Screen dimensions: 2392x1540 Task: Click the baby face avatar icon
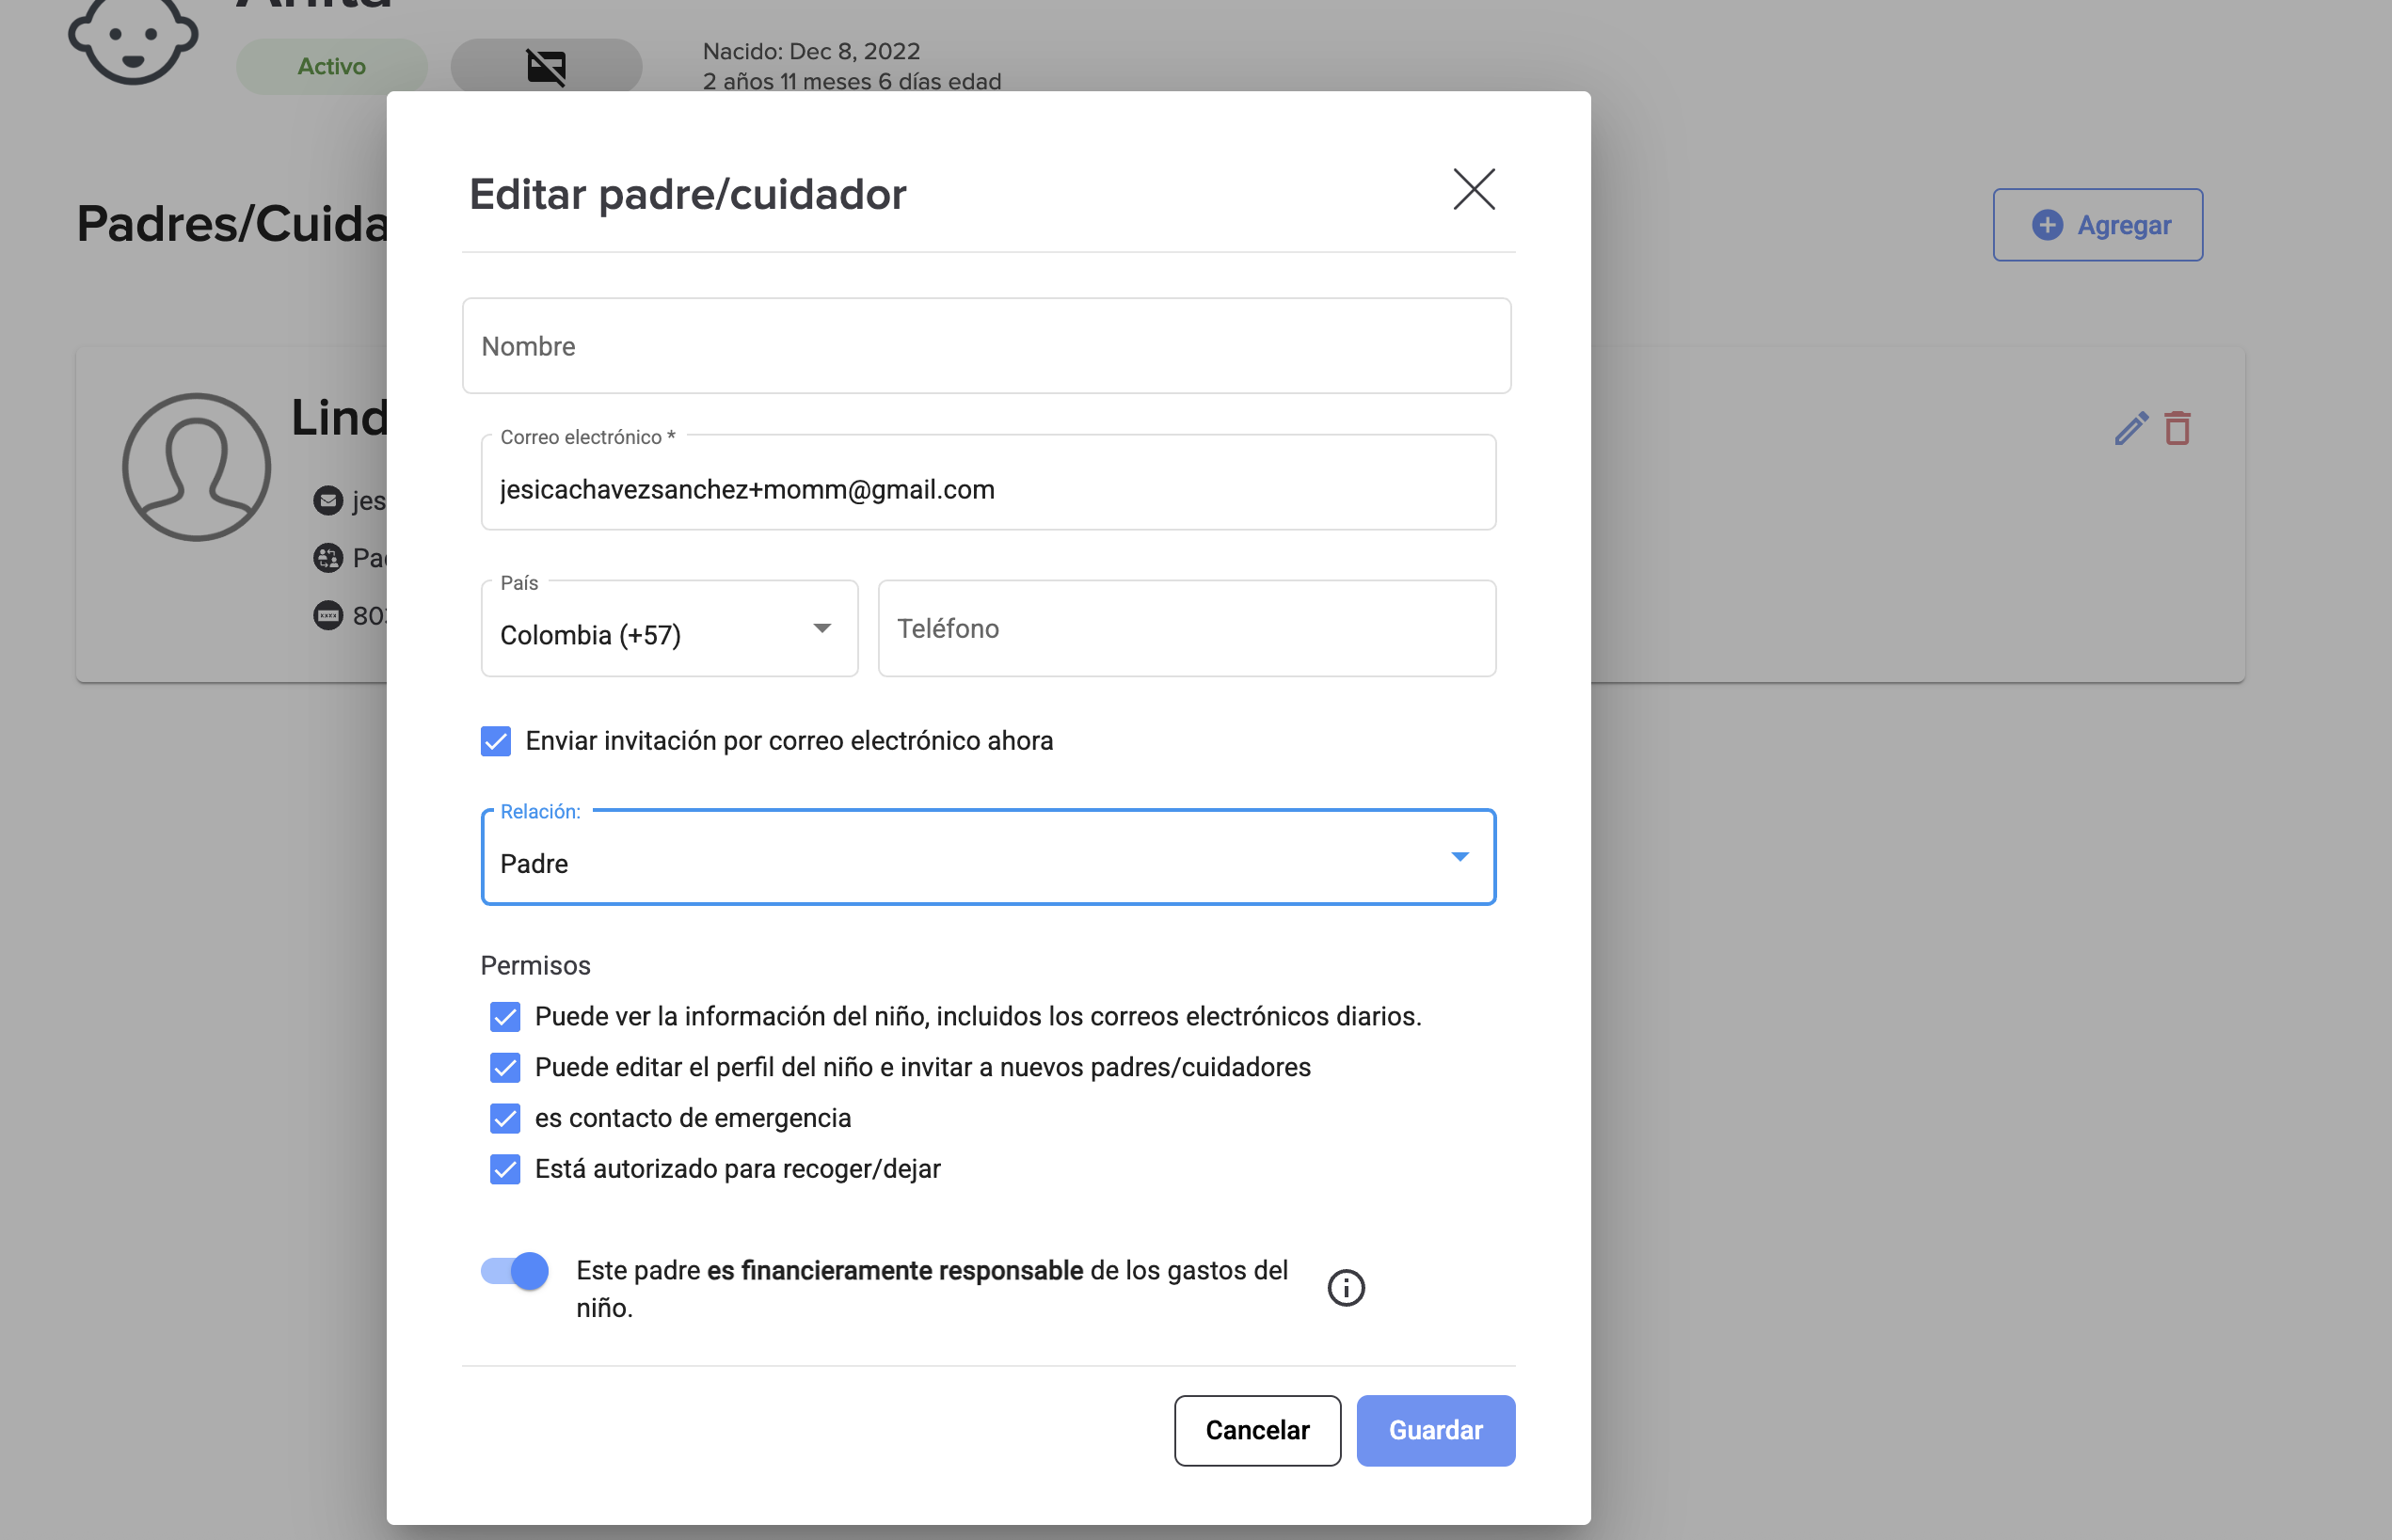point(133,40)
